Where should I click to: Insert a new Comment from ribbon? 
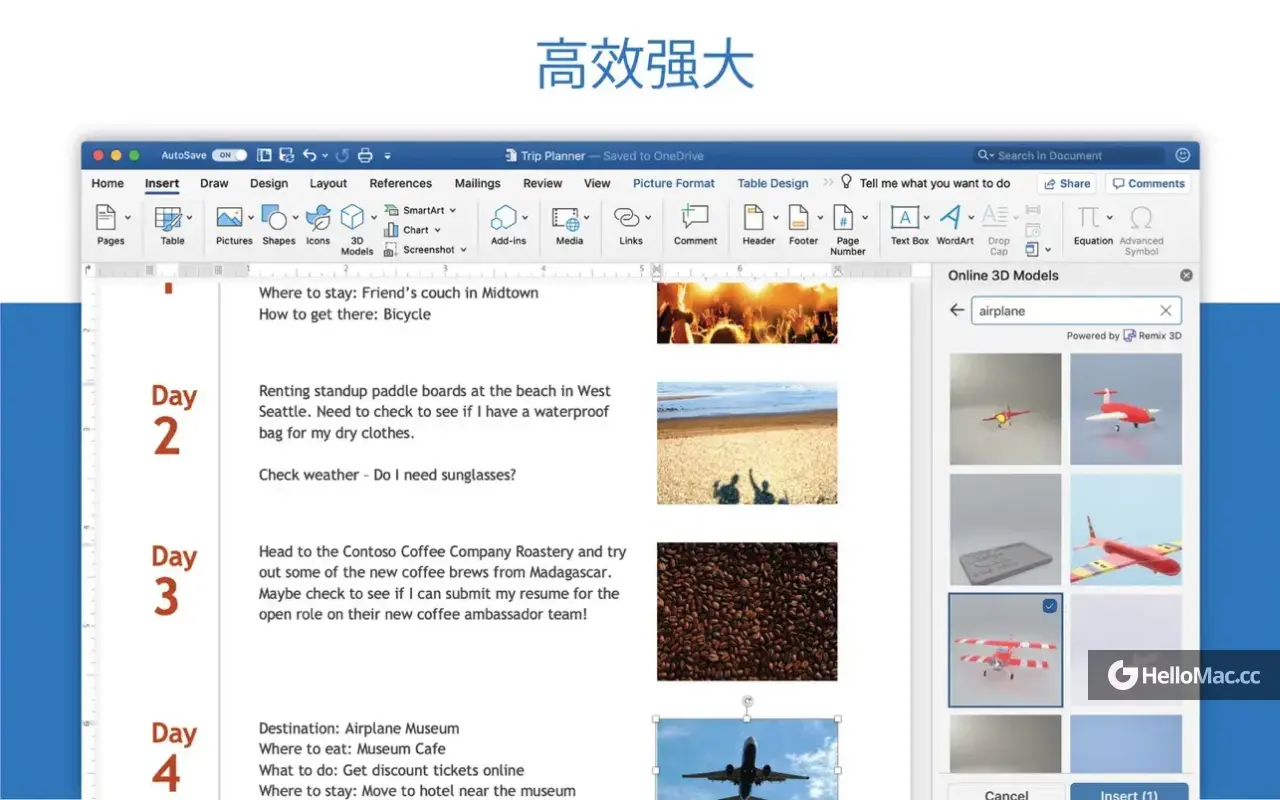(694, 217)
